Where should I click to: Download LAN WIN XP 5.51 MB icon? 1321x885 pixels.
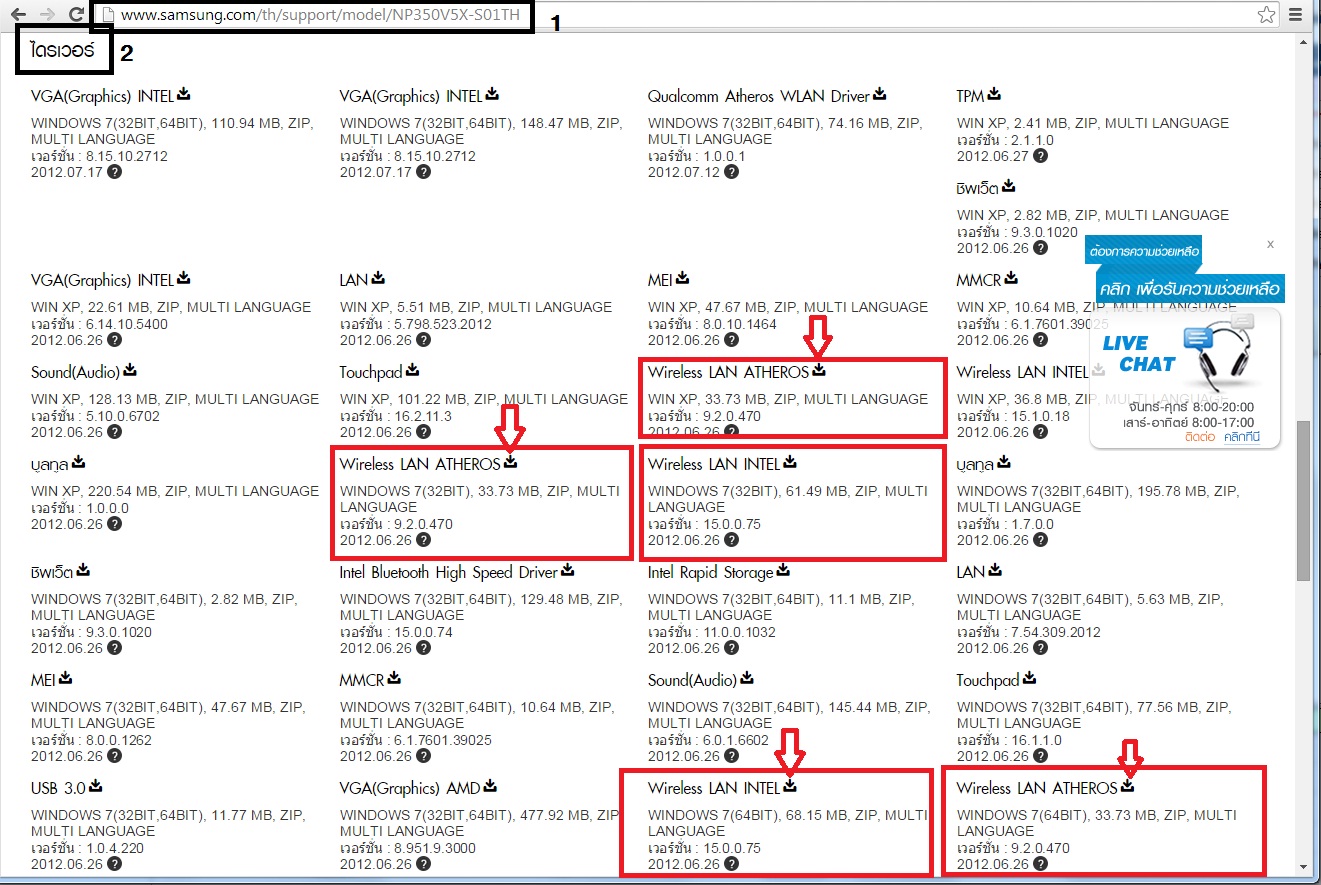click(378, 279)
